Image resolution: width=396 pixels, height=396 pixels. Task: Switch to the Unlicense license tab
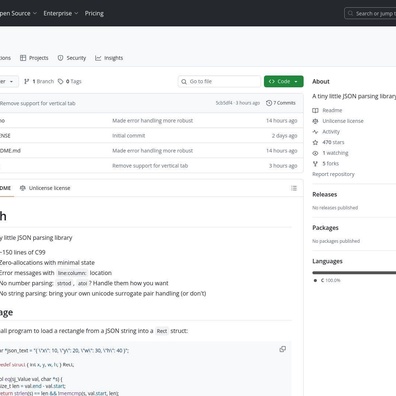coord(45,188)
